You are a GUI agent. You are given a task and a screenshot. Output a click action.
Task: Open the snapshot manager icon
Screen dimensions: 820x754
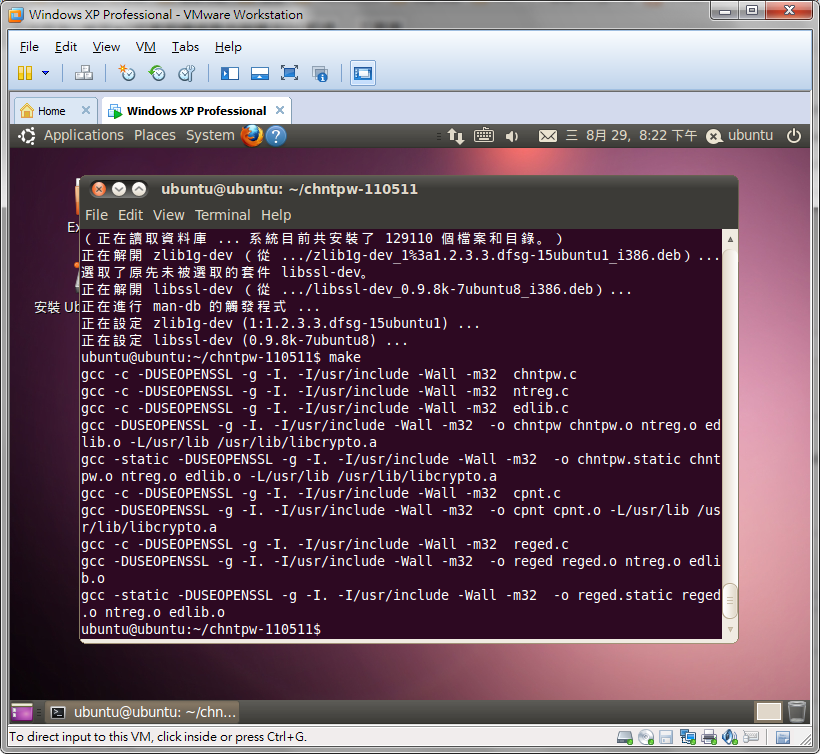pyautogui.click(x=186, y=73)
